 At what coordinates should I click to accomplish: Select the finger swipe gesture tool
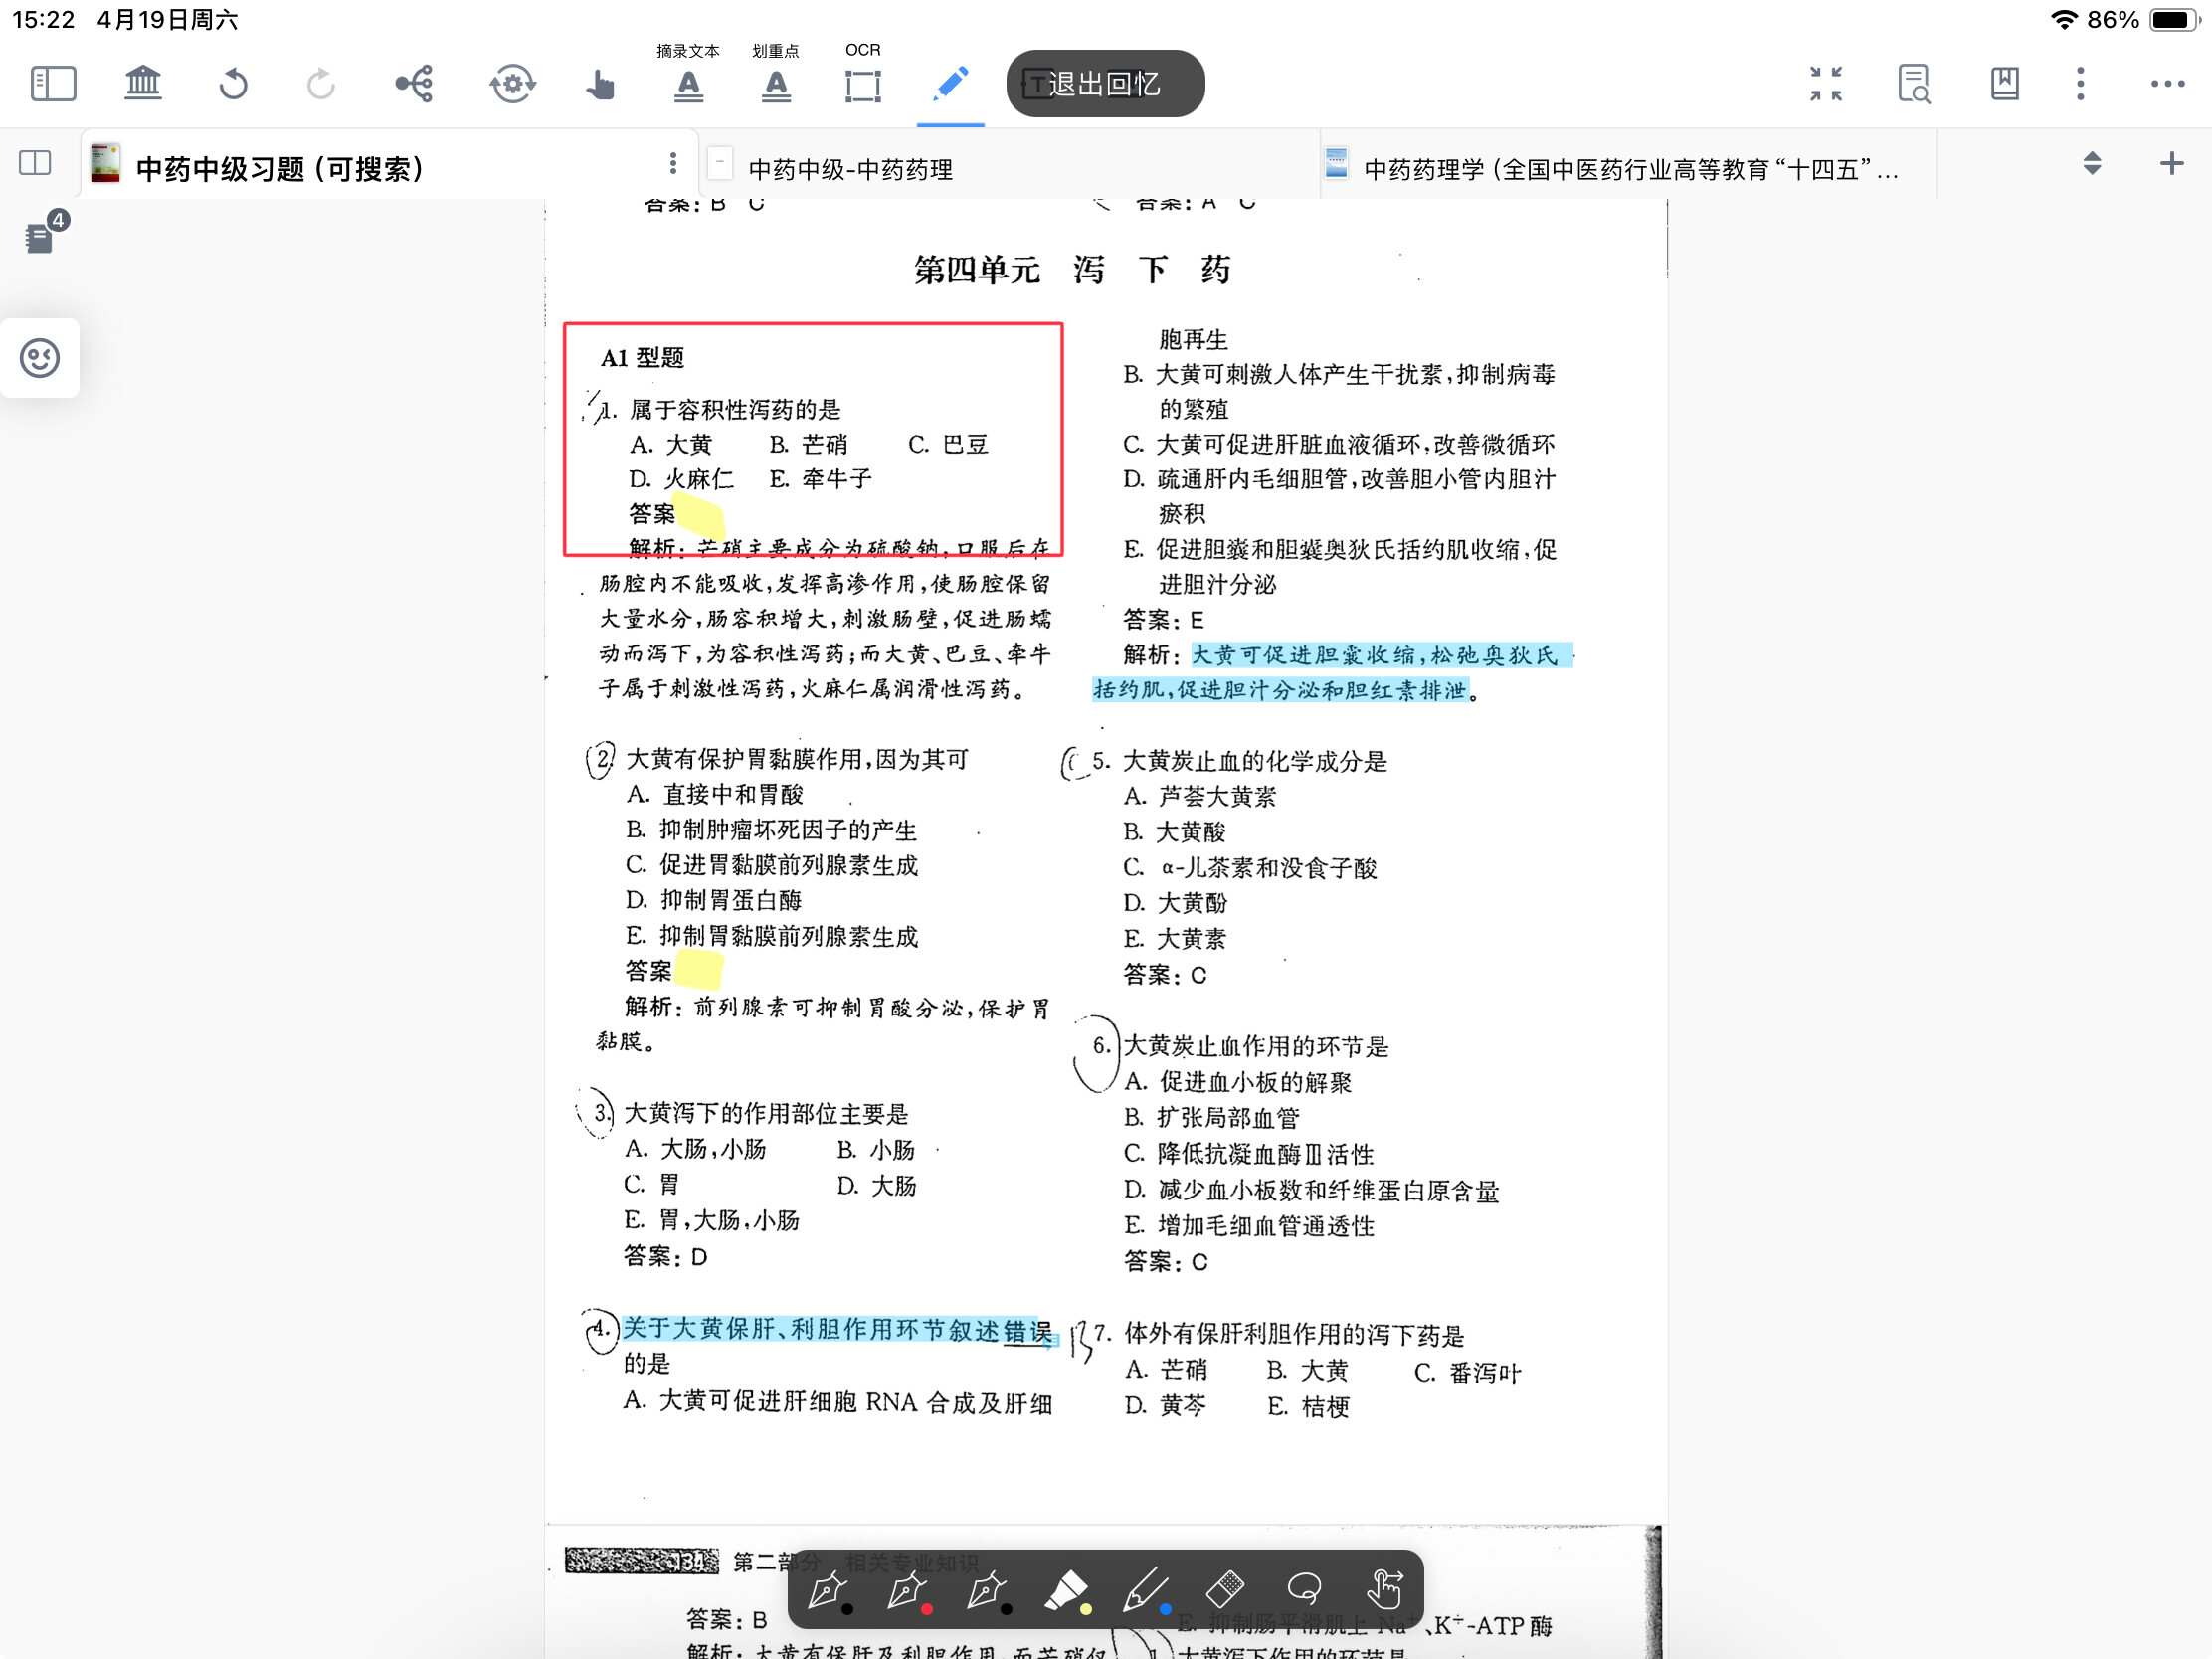[1385, 1589]
